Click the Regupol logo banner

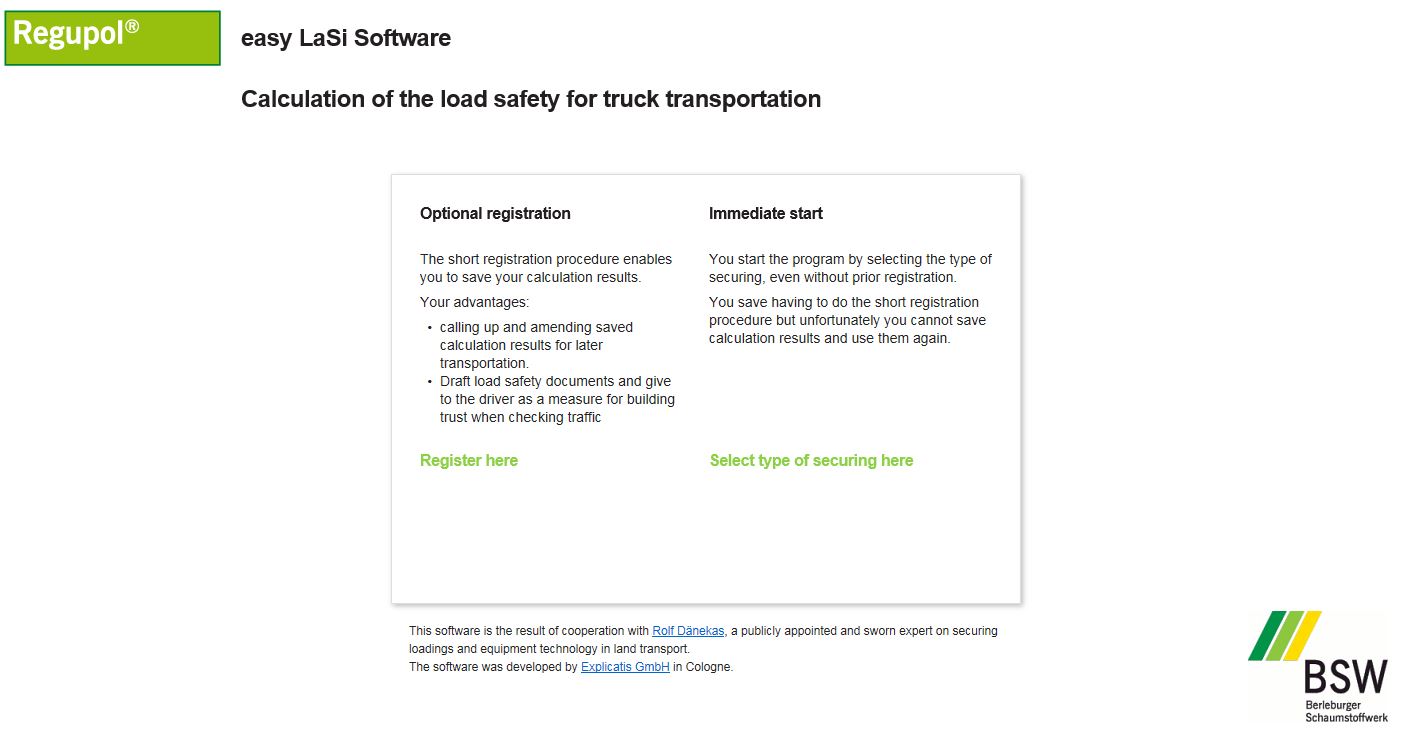tap(113, 38)
